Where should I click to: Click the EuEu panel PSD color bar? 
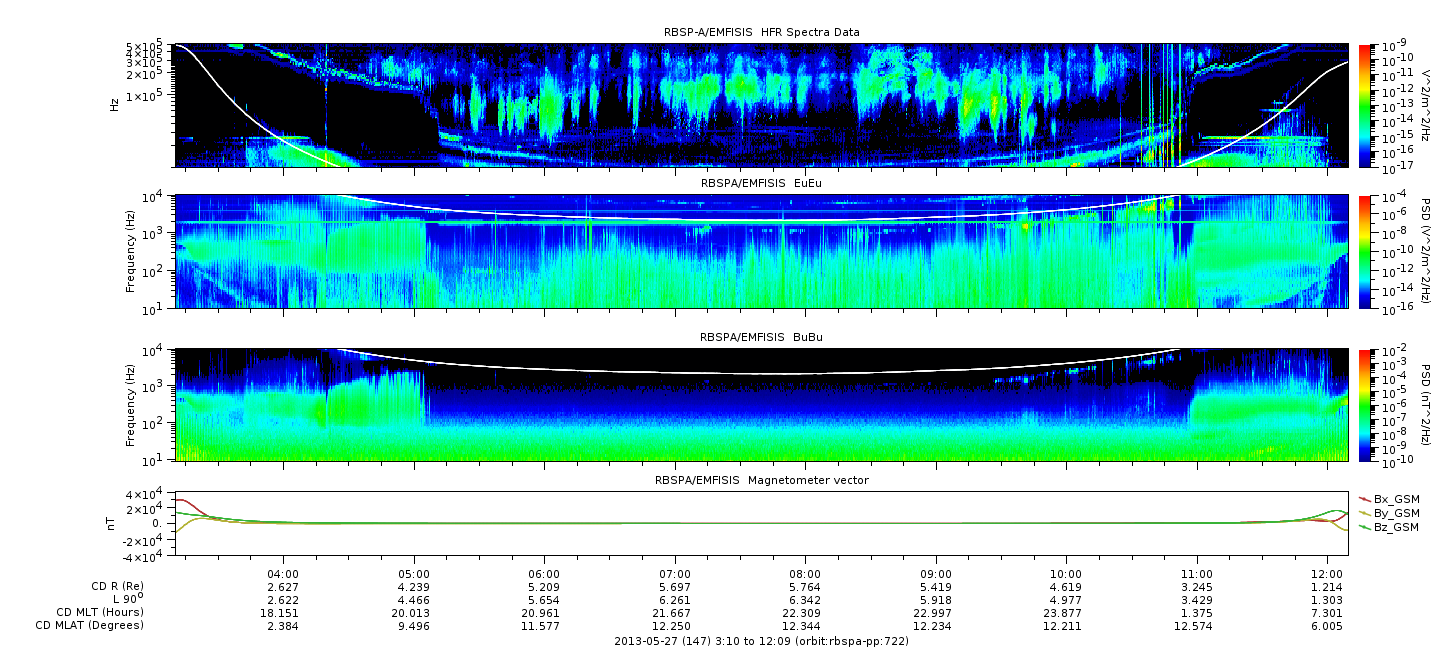click(1365, 251)
